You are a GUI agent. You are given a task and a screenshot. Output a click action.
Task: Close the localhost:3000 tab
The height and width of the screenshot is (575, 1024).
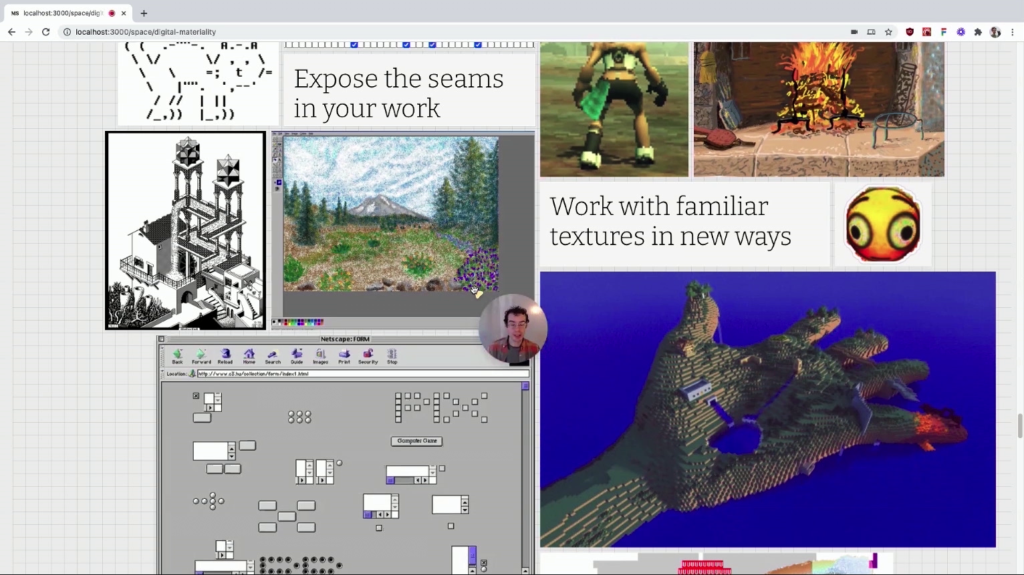pos(123,13)
